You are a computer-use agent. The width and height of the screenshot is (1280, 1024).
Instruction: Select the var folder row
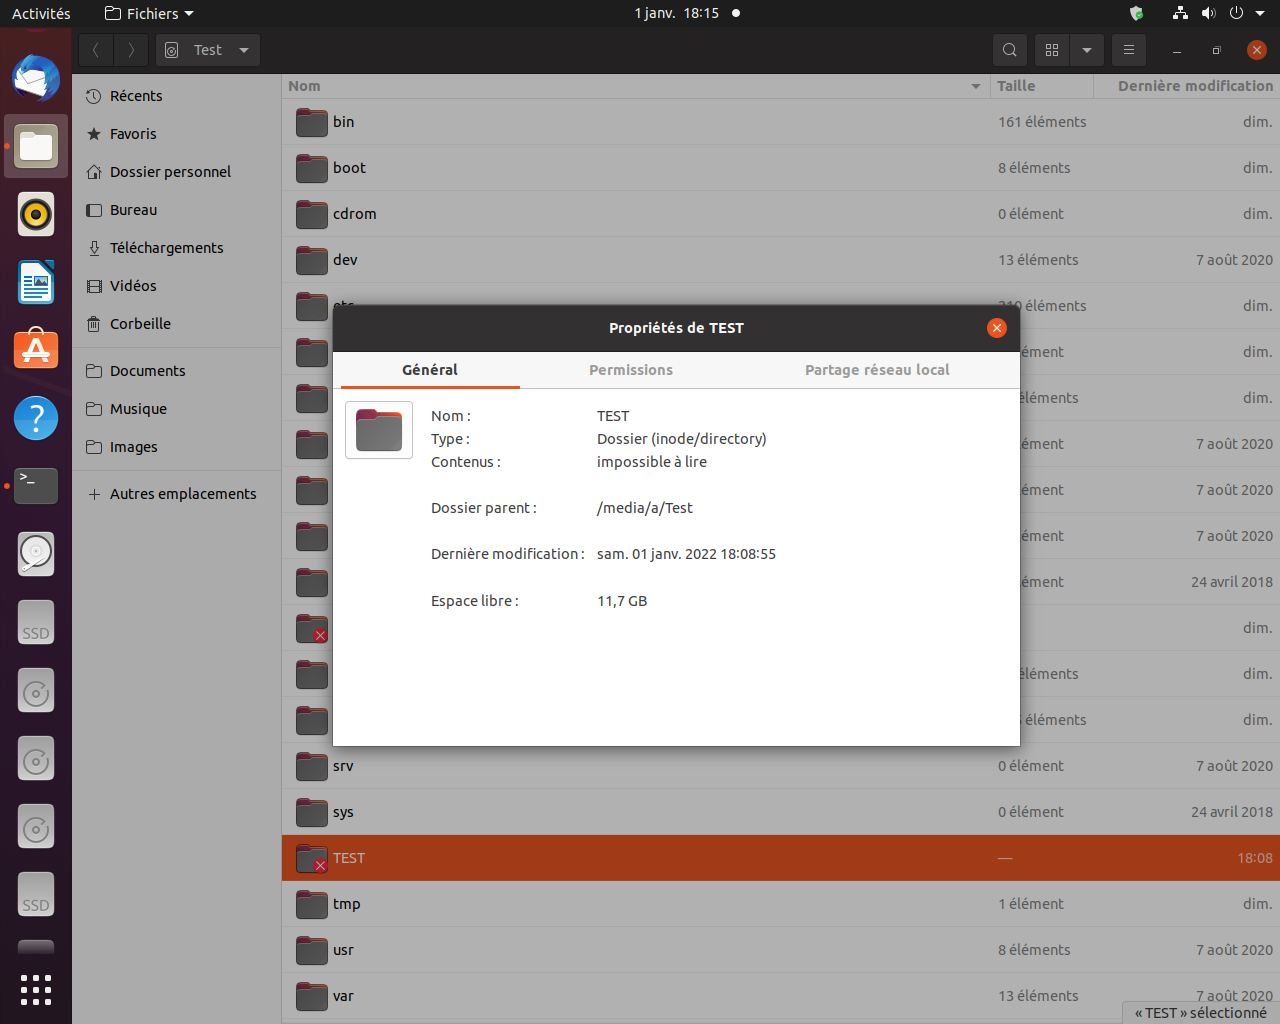point(780,996)
